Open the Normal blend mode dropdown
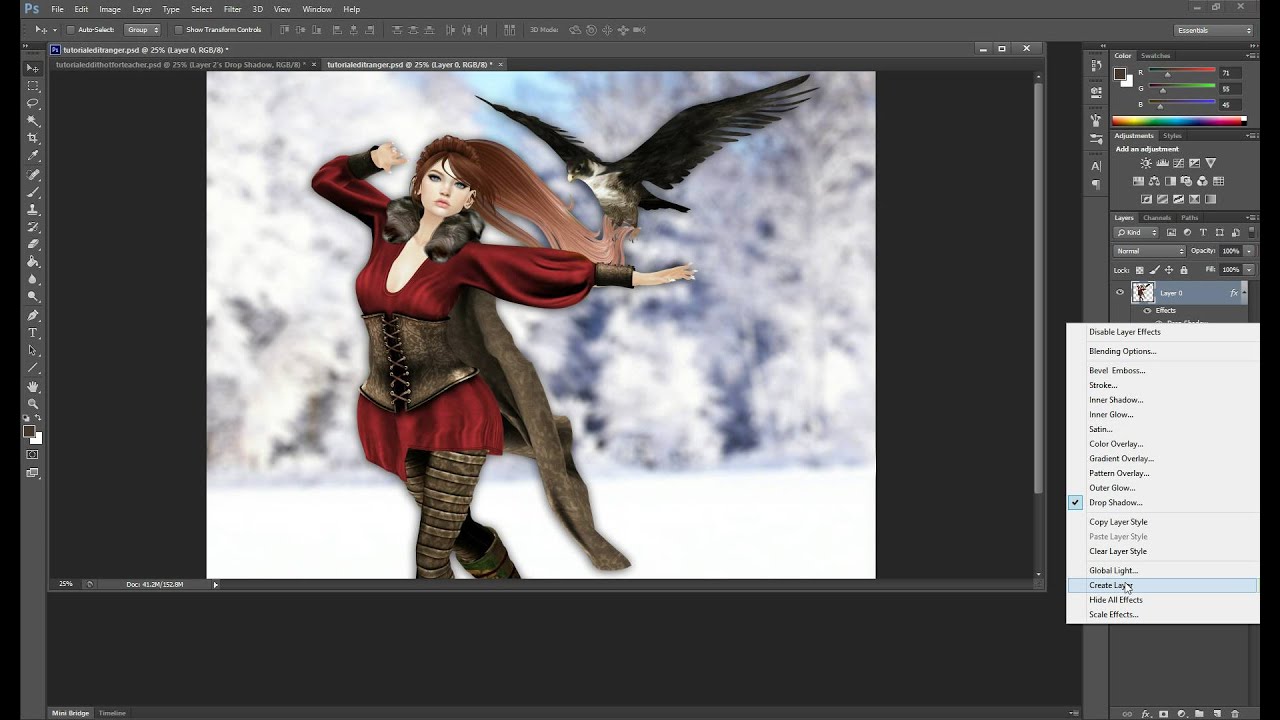The image size is (1280, 720). (x=1150, y=251)
